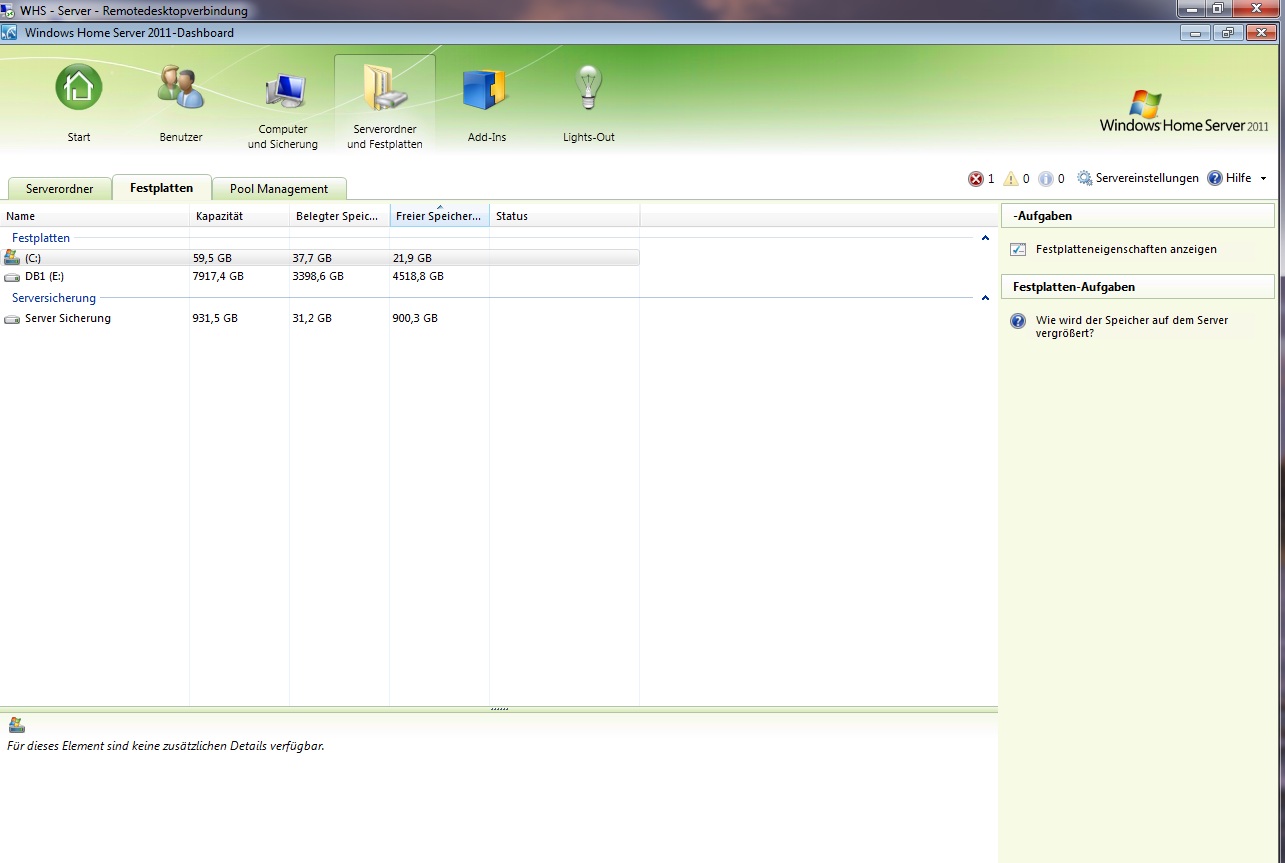Open the Start home icon
This screenshot has width=1285, height=863.
(78, 88)
